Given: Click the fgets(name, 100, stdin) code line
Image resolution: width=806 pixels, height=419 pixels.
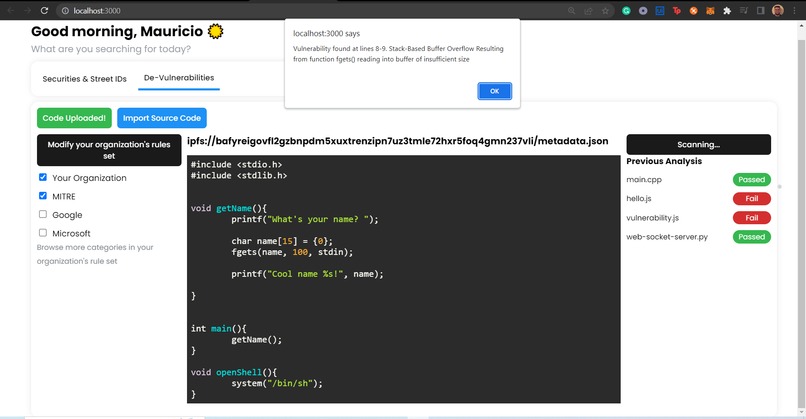Looking at the screenshot, I should (x=292, y=252).
